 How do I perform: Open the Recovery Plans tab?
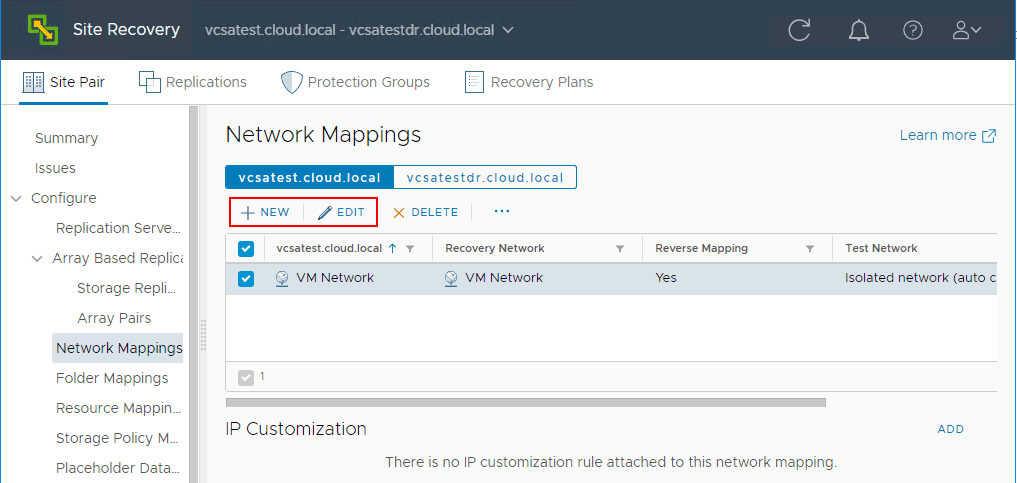(x=529, y=82)
